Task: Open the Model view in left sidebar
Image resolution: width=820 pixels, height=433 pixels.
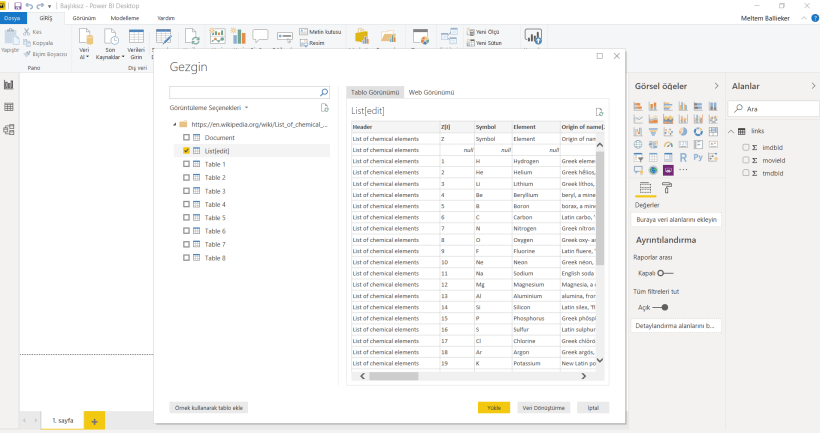Action: click(x=9, y=129)
